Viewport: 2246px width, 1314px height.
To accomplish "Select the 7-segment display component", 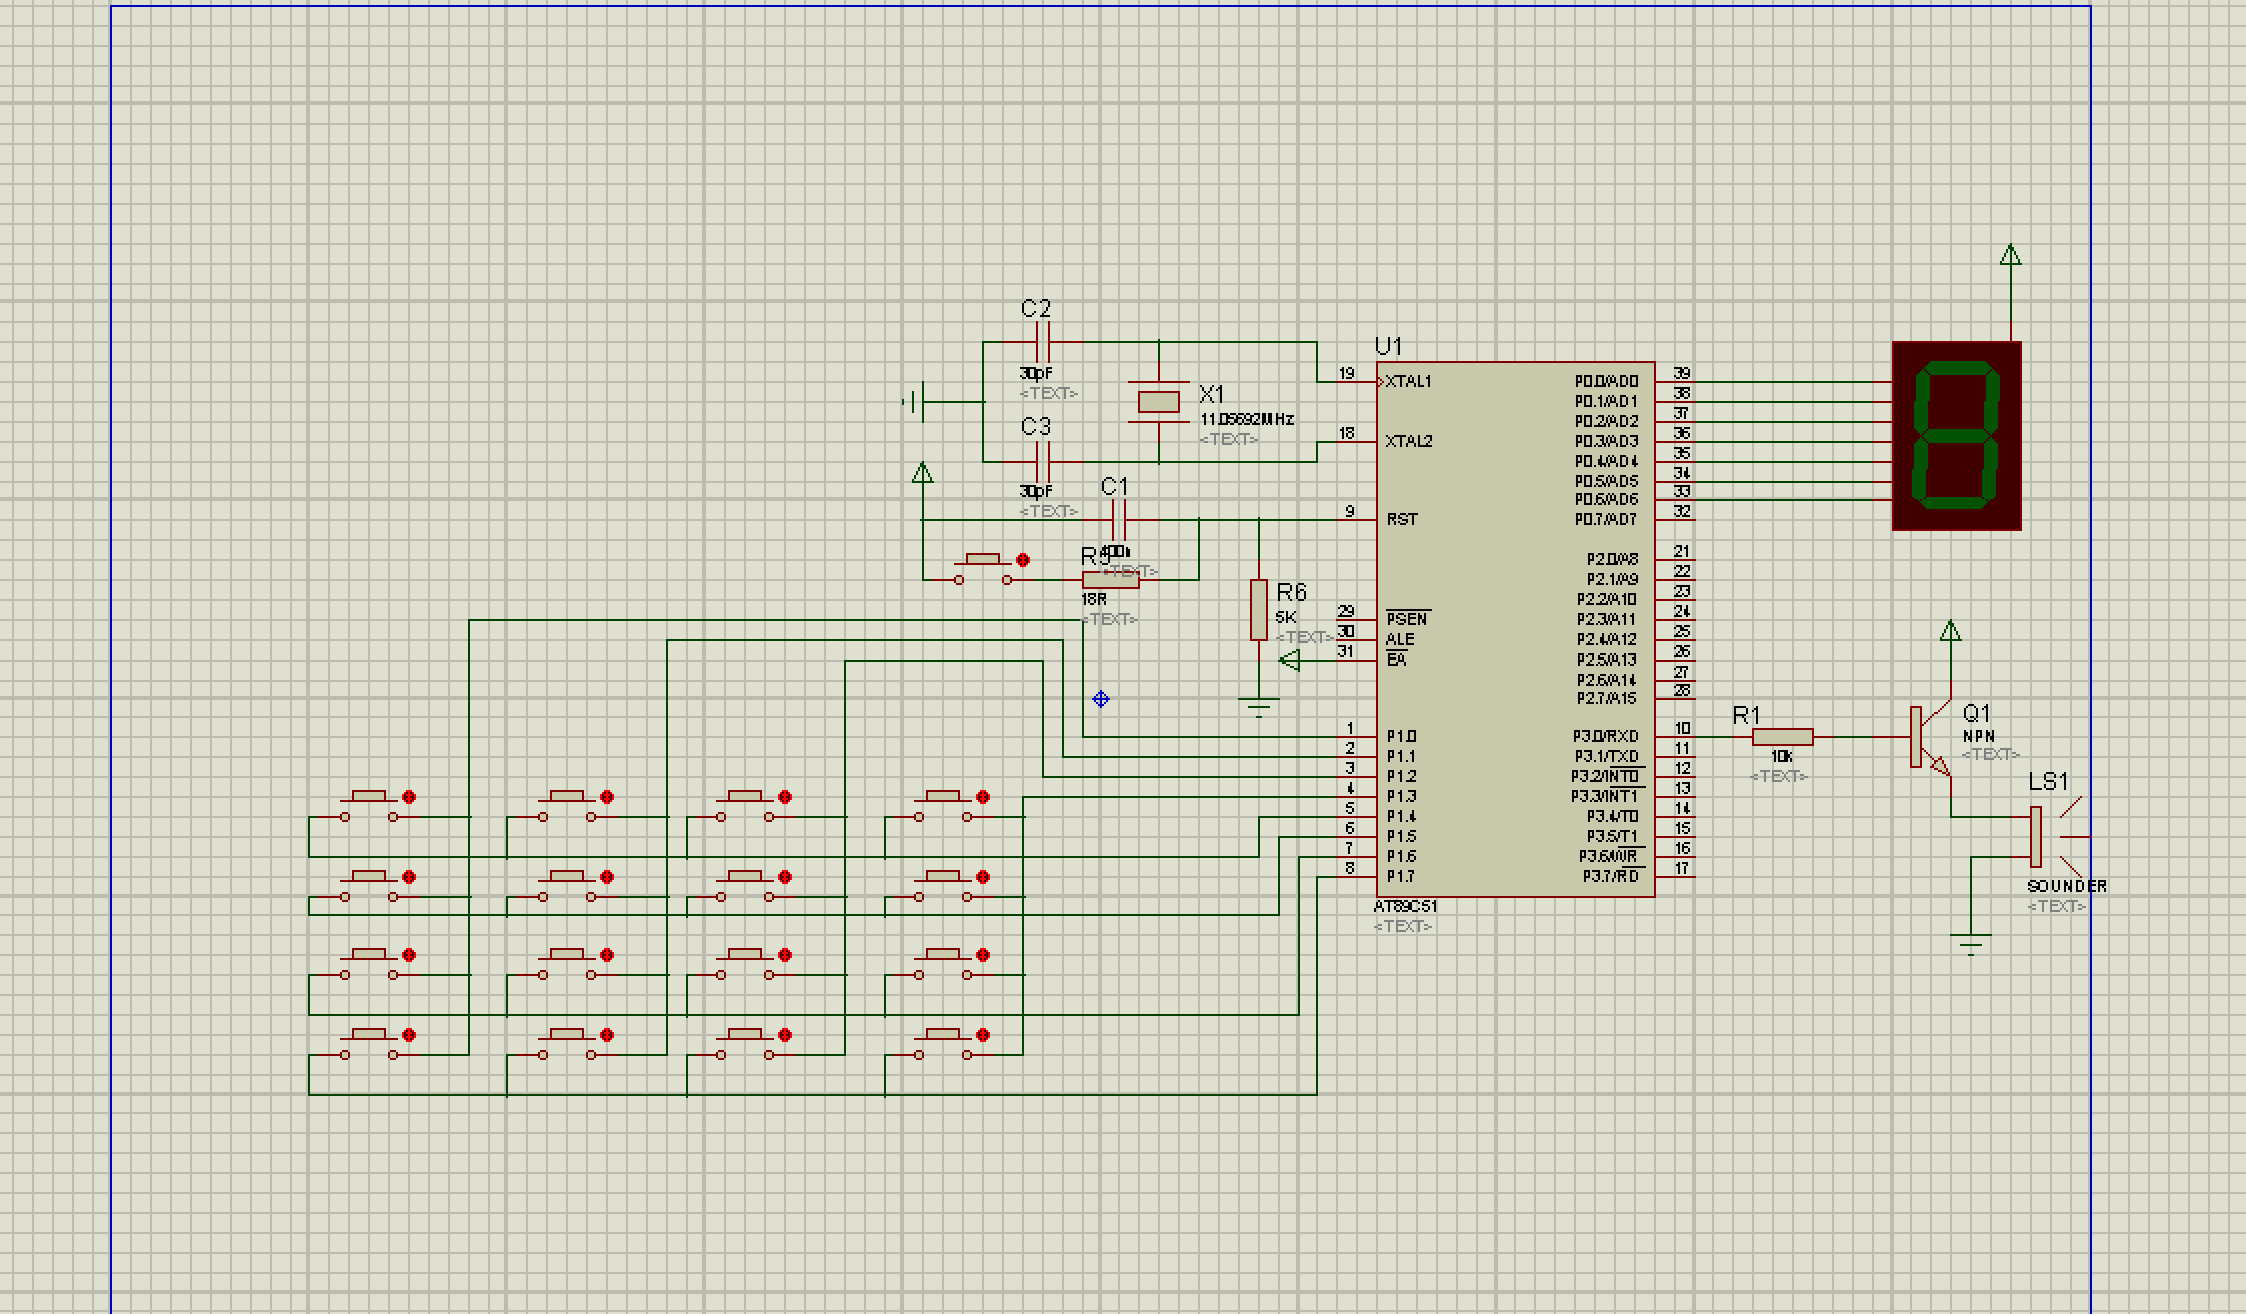I will point(1957,436).
